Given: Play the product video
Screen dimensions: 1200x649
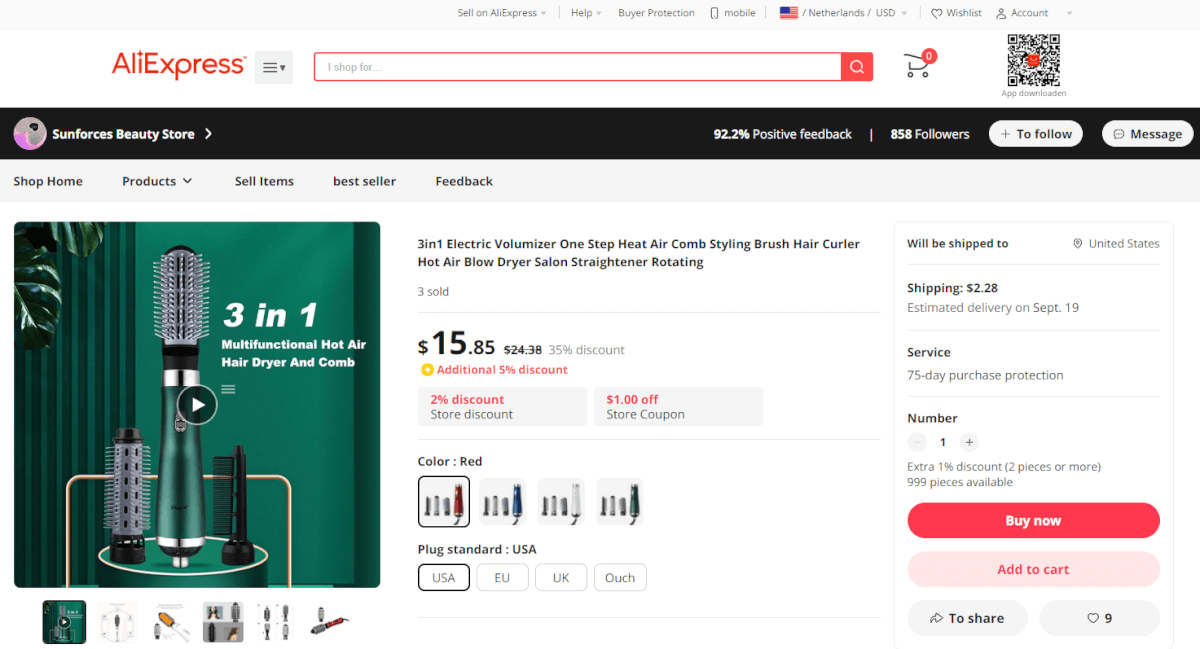Looking at the screenshot, I should click(x=197, y=404).
